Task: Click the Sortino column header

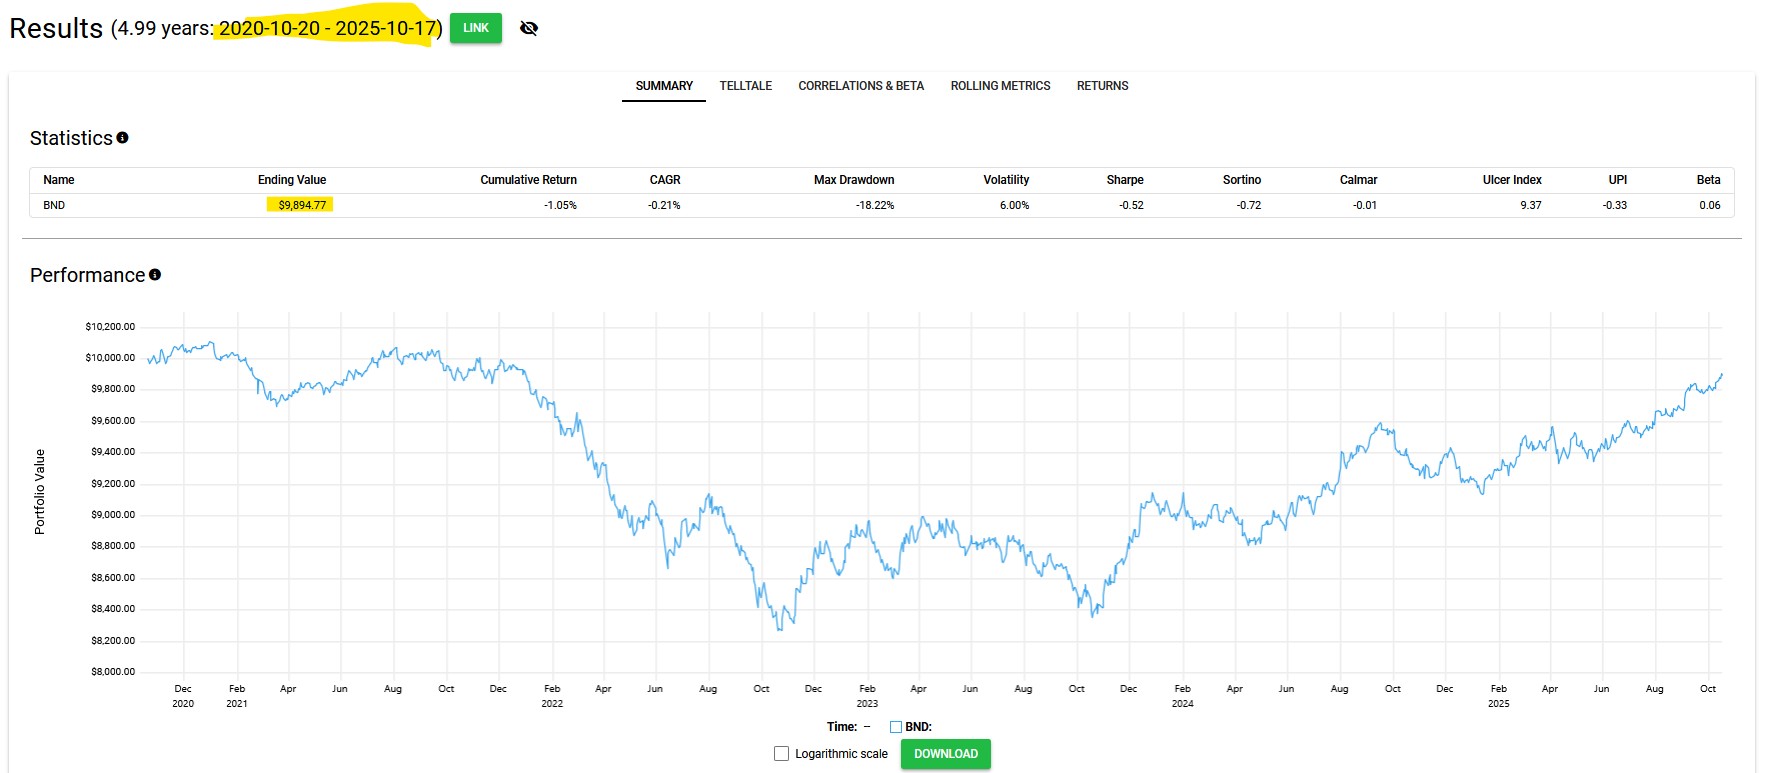Action: pyautogui.click(x=1242, y=180)
